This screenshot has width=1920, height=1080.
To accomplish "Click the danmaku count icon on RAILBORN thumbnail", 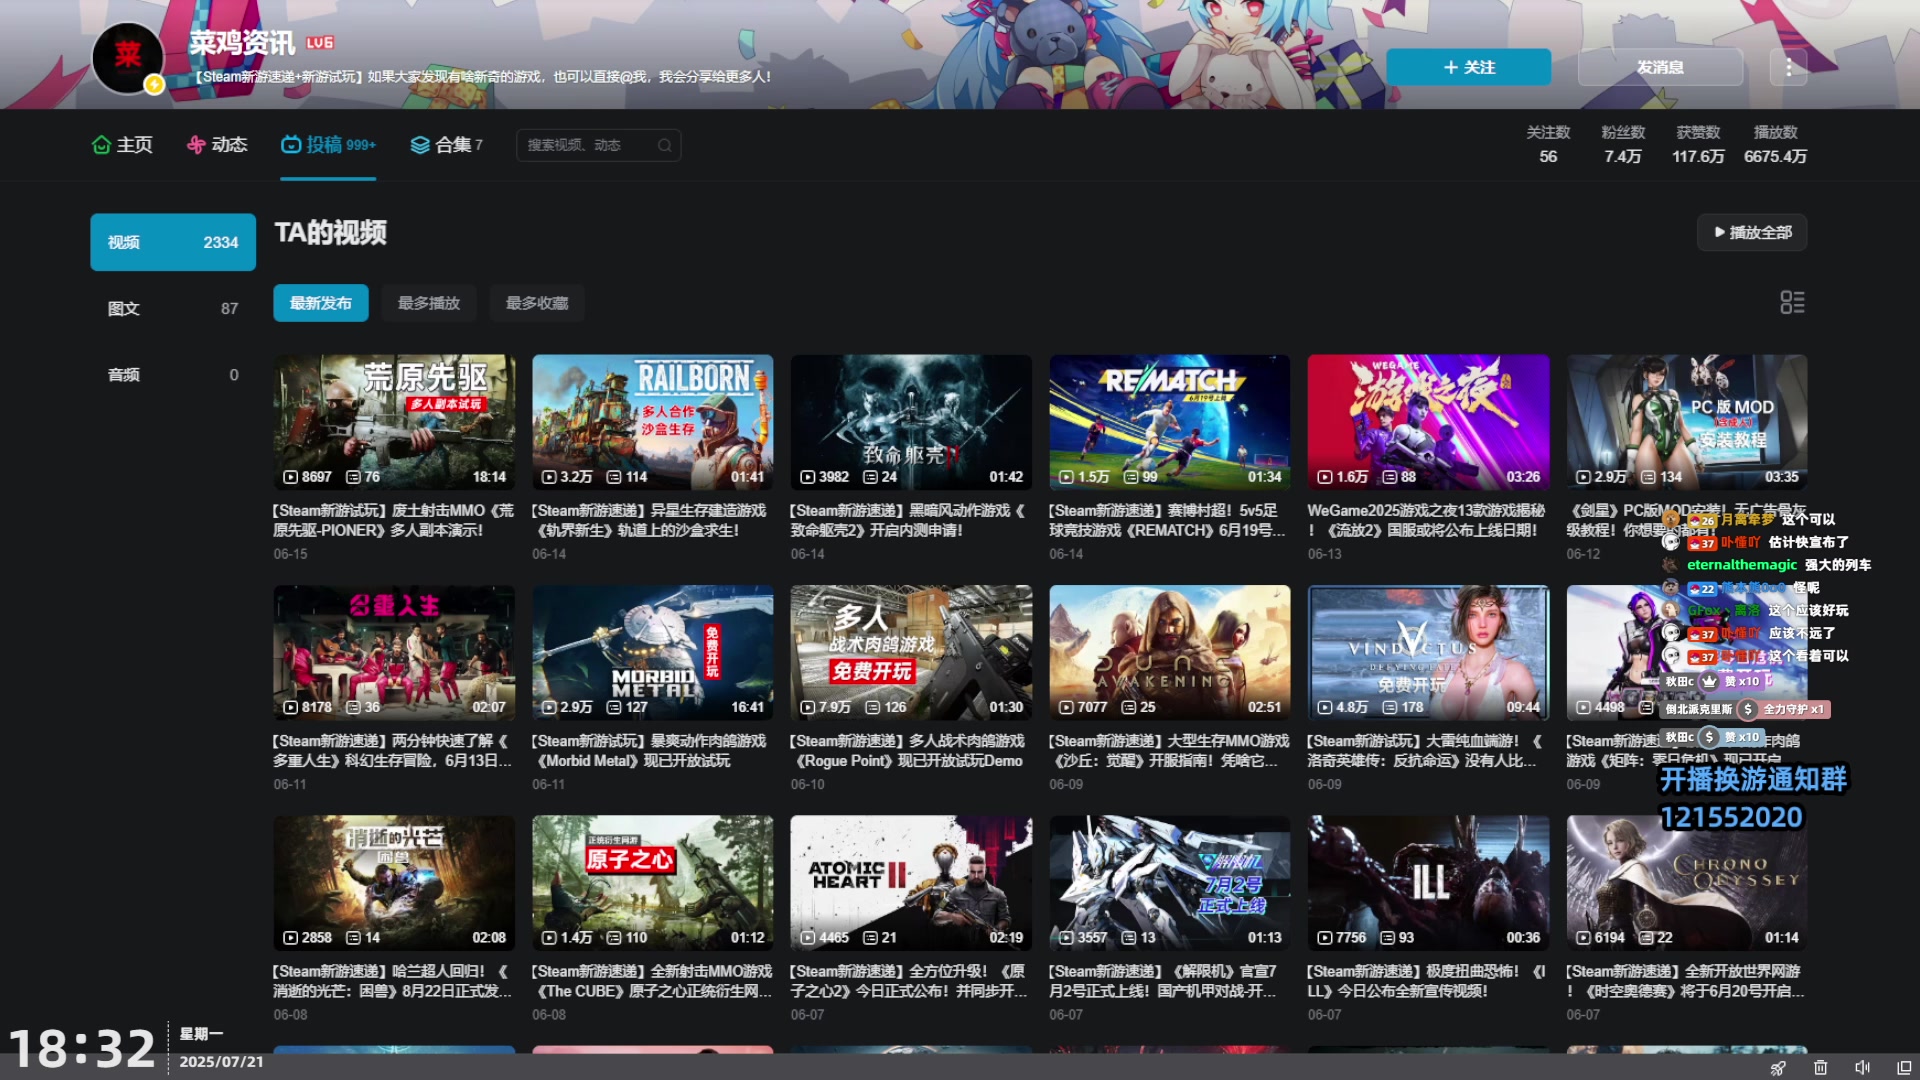I will (x=612, y=477).
